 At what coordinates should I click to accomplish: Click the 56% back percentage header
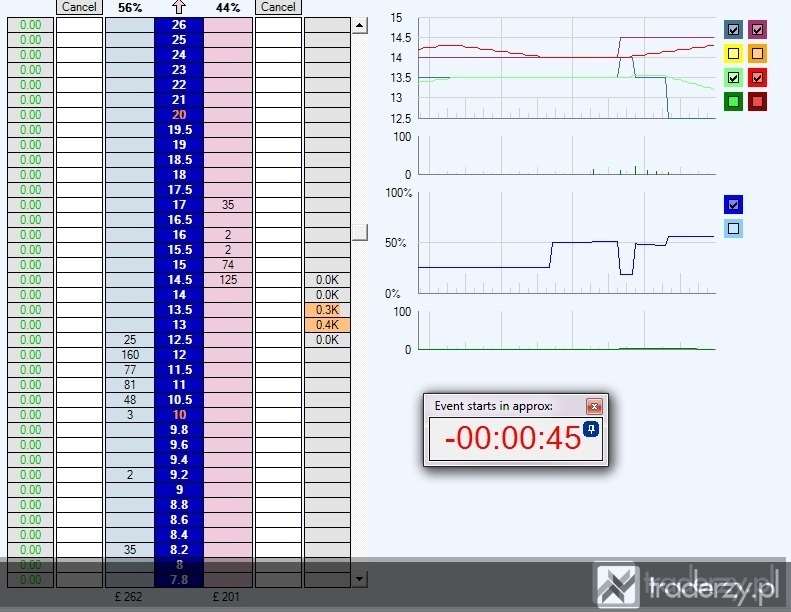click(130, 8)
